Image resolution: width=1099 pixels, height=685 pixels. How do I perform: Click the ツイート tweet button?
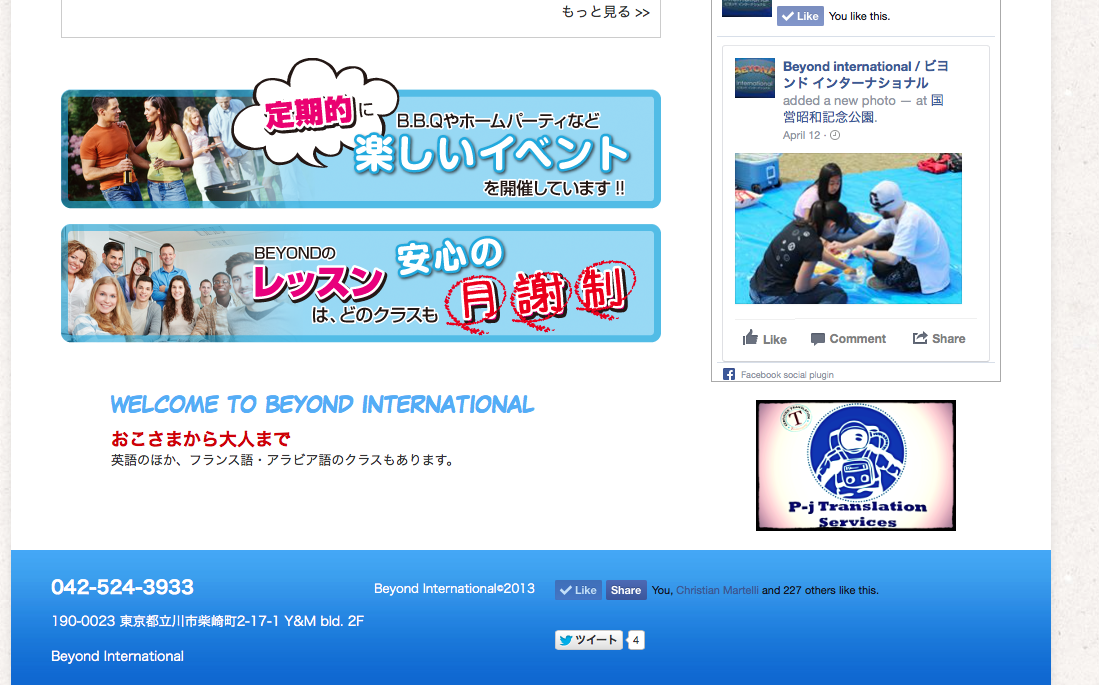(x=589, y=640)
